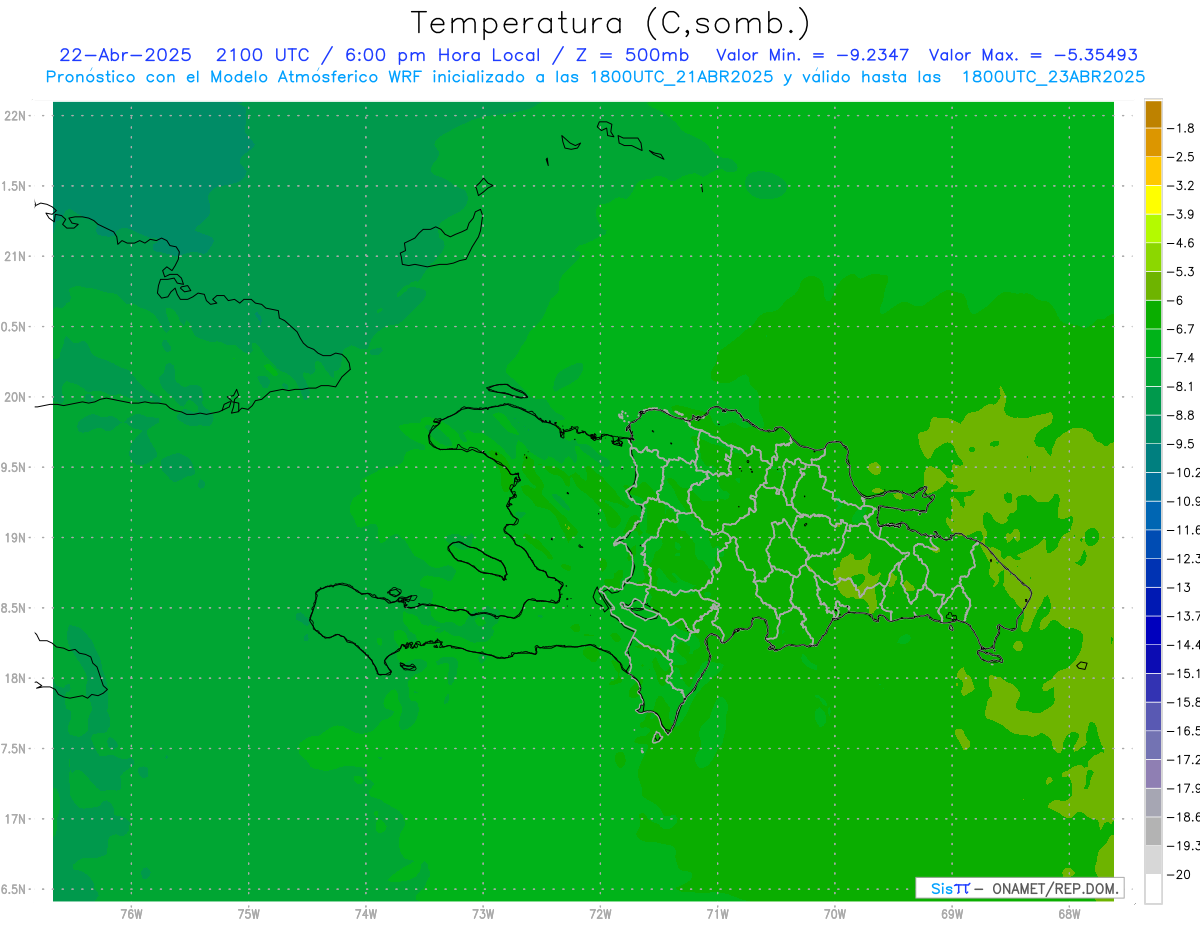Click the '8.5N' latitude label
Viewport: 1200px width, 927px height.
click(x=14, y=608)
